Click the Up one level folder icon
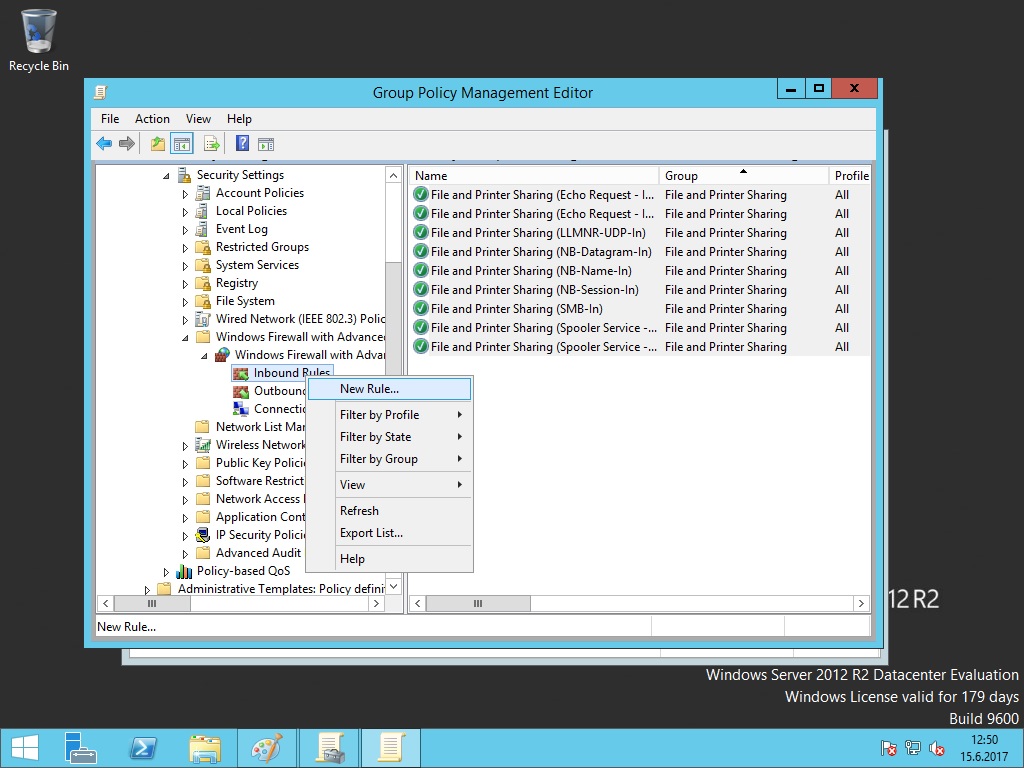1024x768 pixels. coord(158,144)
